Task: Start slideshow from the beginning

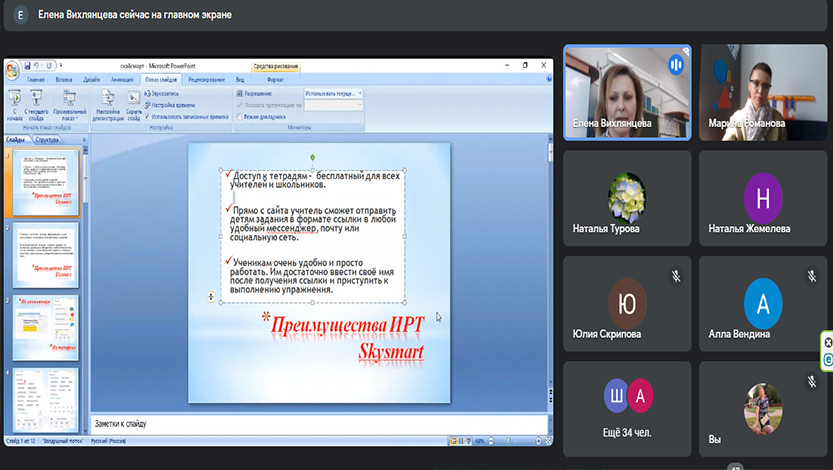Action: point(14,102)
